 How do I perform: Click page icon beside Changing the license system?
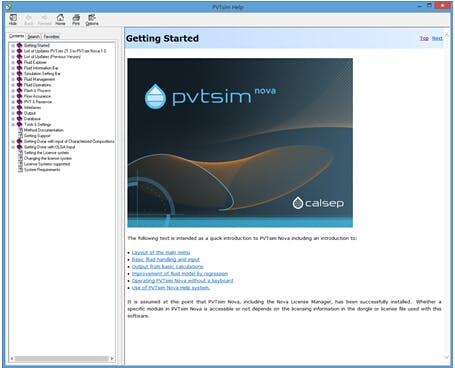point(20,158)
